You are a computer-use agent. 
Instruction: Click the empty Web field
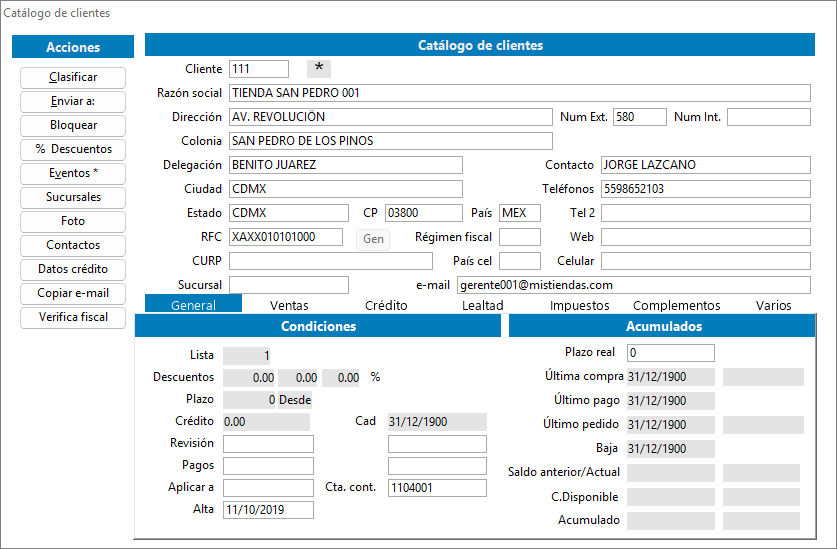[706, 237]
